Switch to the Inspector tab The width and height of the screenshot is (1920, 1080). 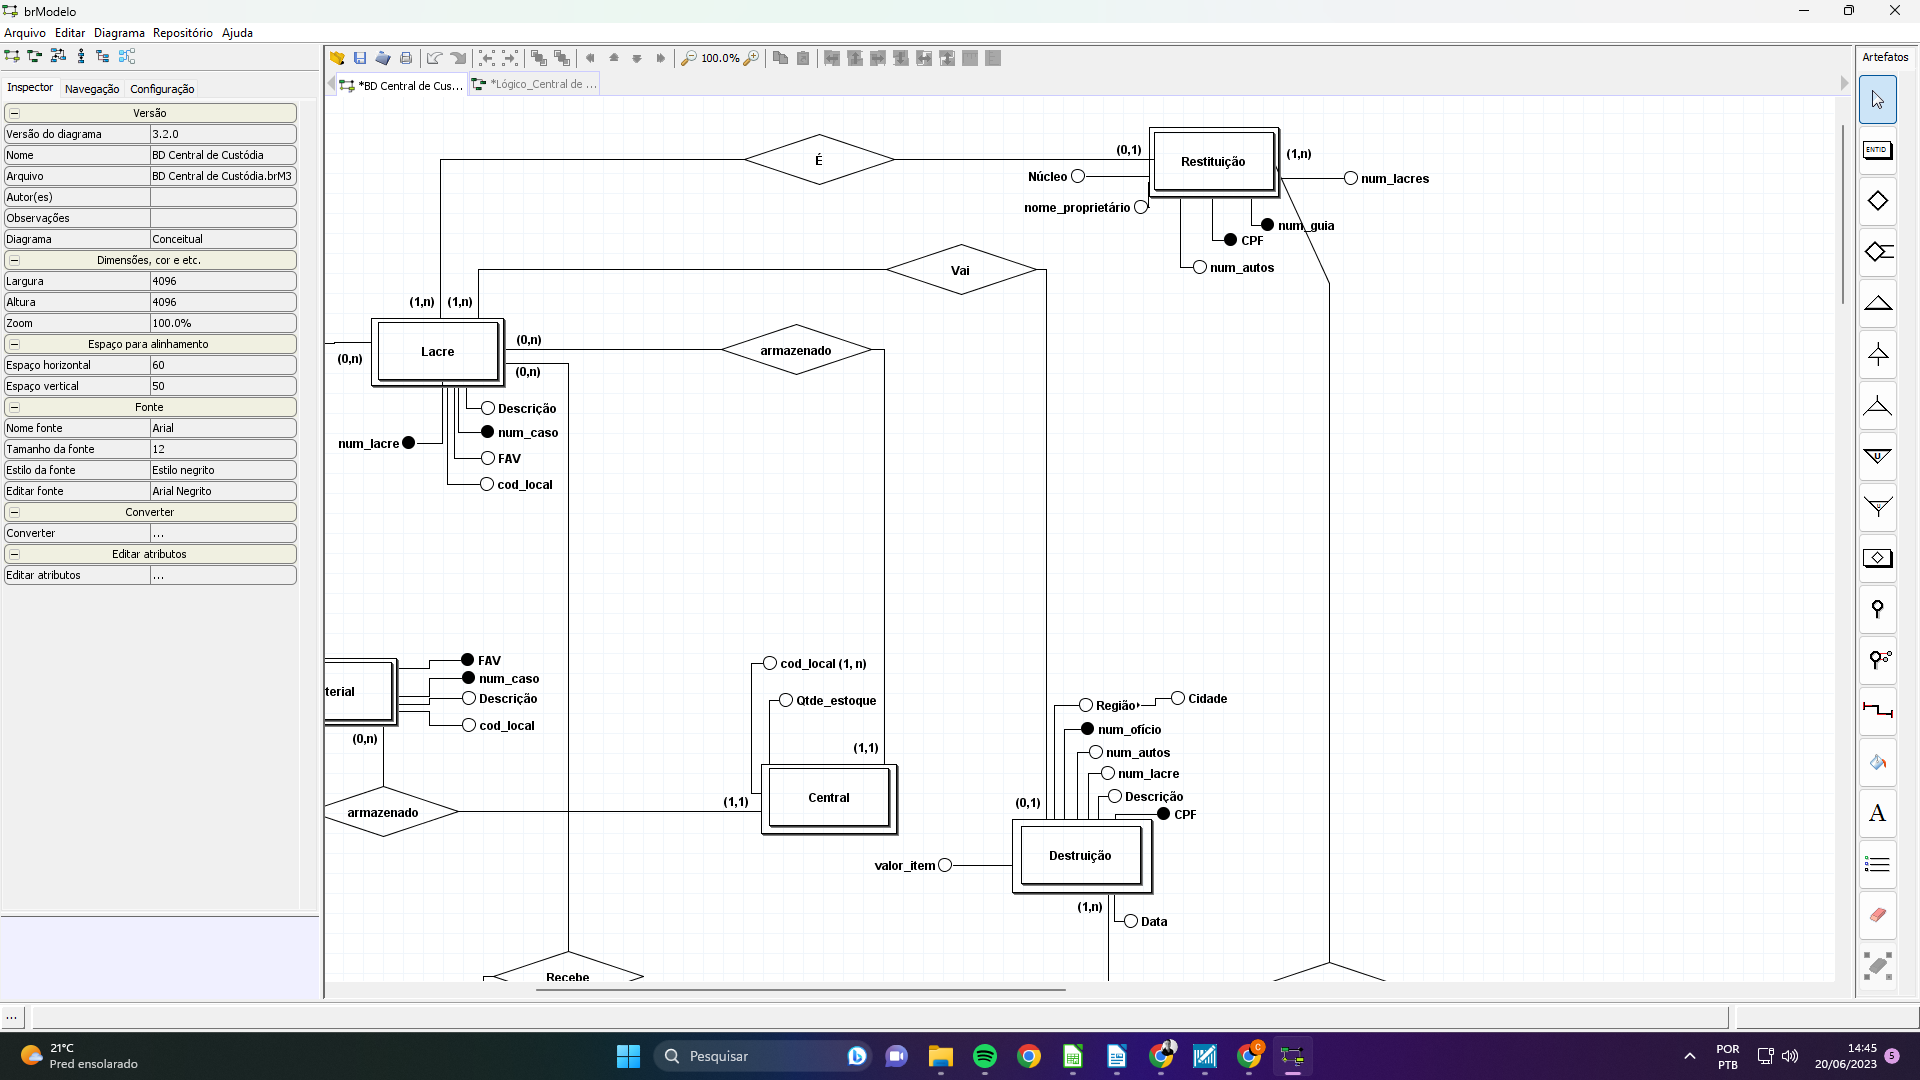[x=30, y=87]
